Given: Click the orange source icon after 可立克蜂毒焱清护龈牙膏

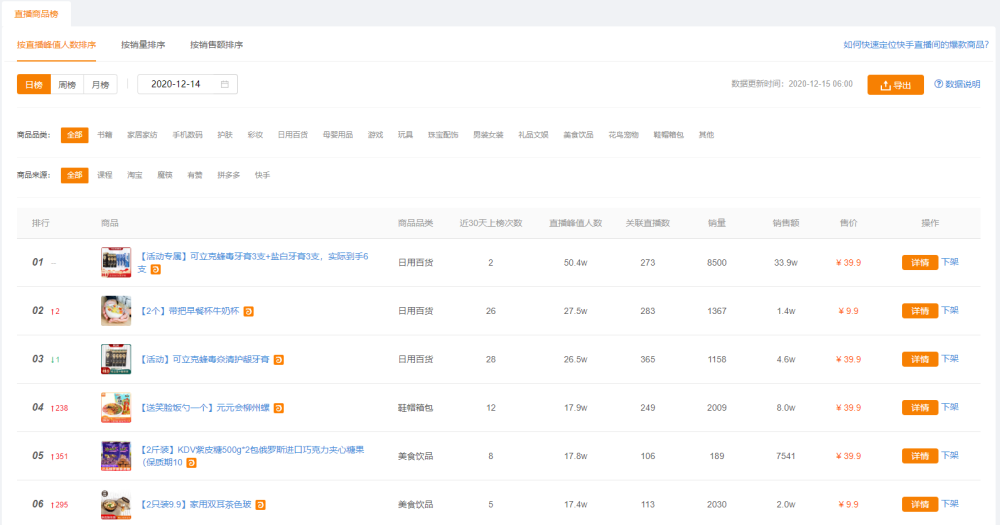Looking at the screenshot, I should (x=279, y=360).
